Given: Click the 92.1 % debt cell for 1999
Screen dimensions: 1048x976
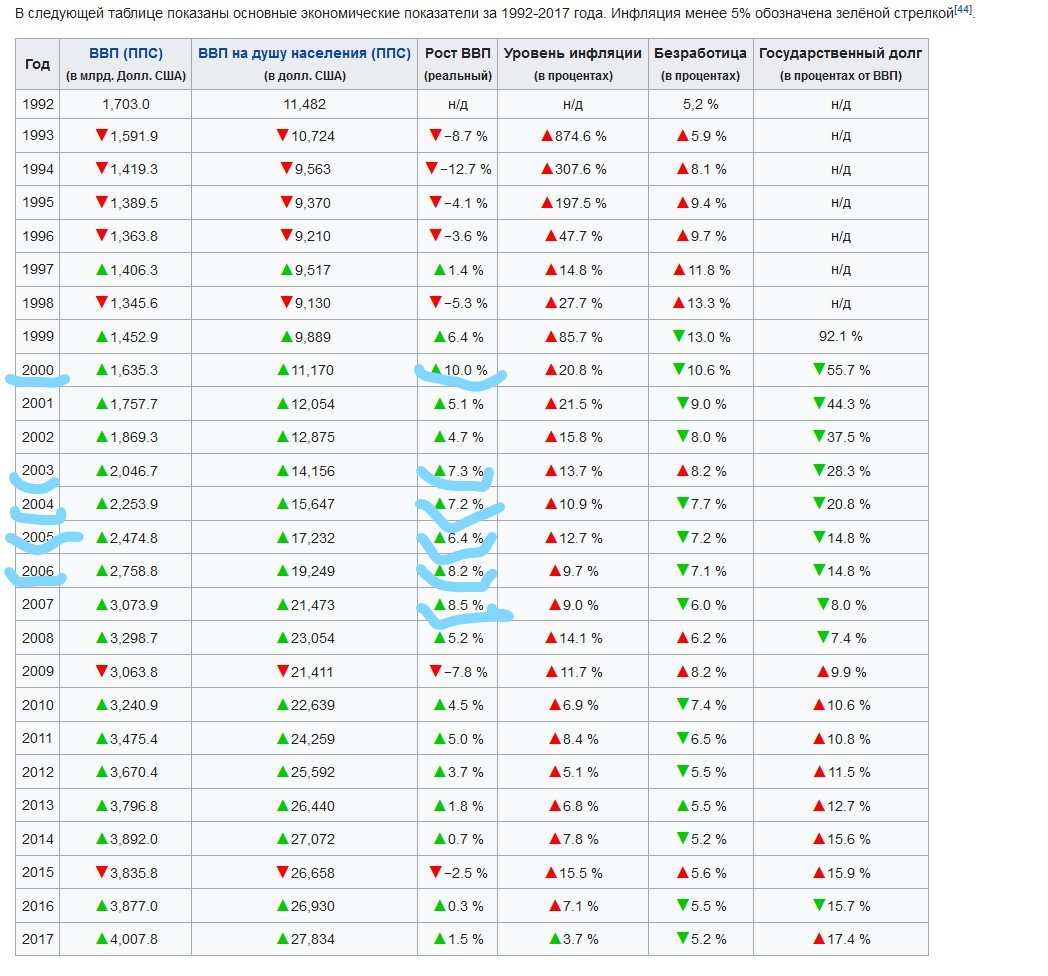Looking at the screenshot, I should coord(841,336).
